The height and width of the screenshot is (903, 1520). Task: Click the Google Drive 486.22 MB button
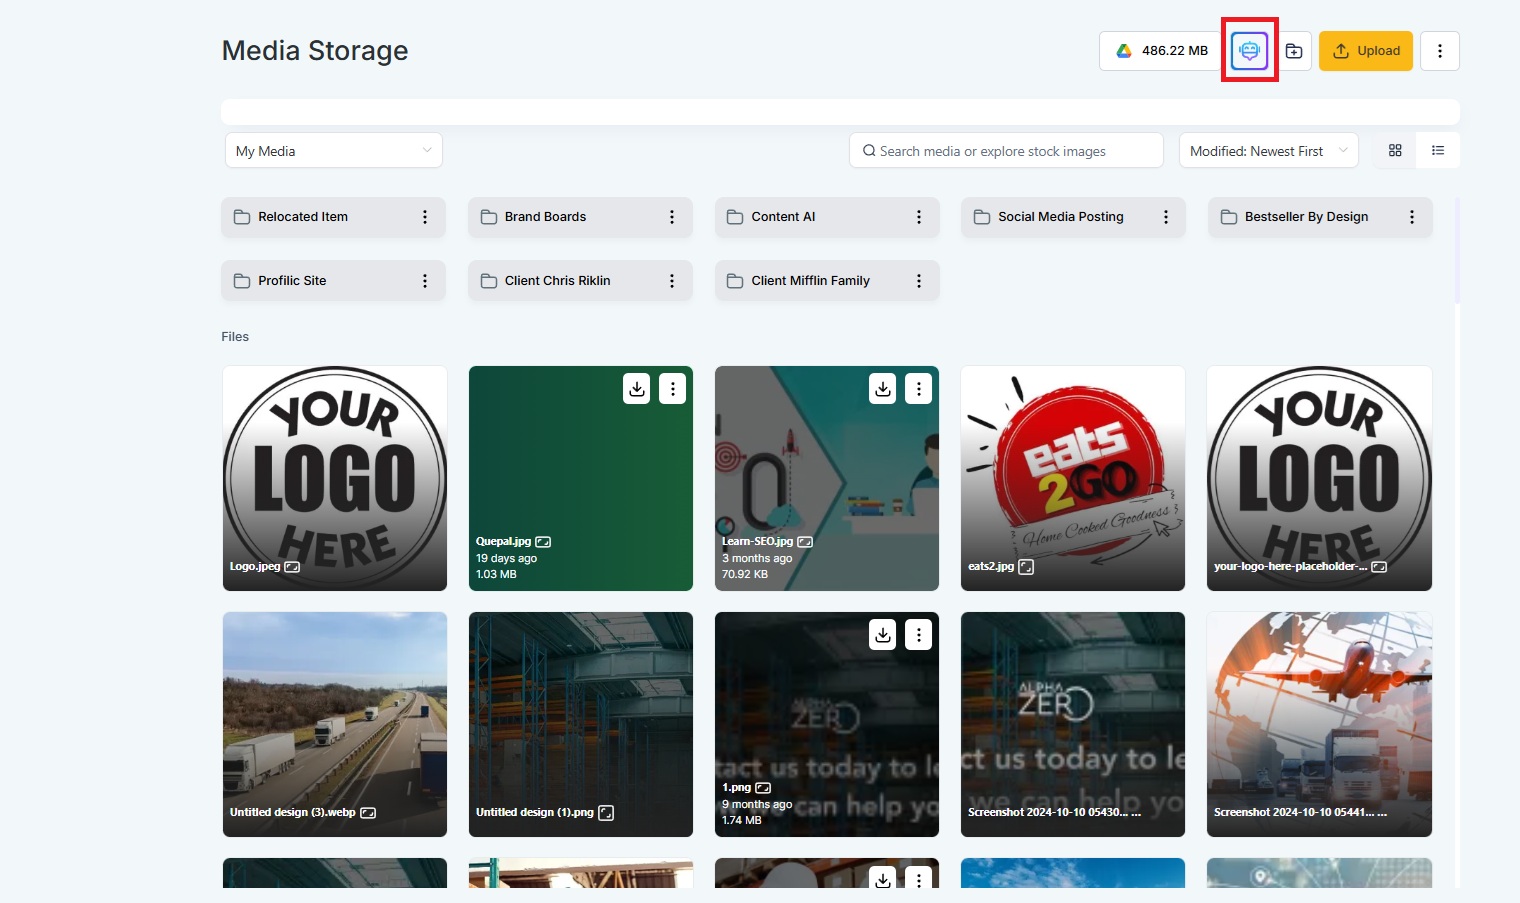tap(1160, 51)
